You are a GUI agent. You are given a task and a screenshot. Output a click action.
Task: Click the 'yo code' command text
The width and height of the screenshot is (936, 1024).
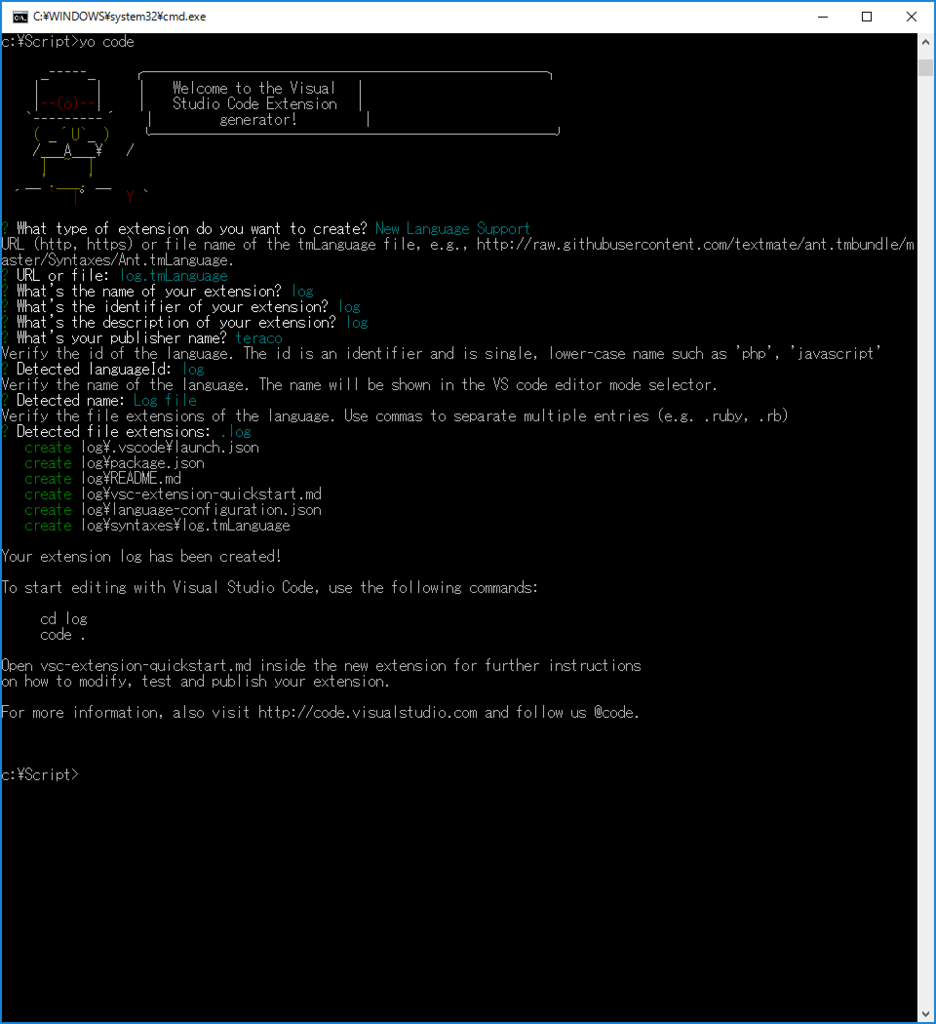click(106, 42)
